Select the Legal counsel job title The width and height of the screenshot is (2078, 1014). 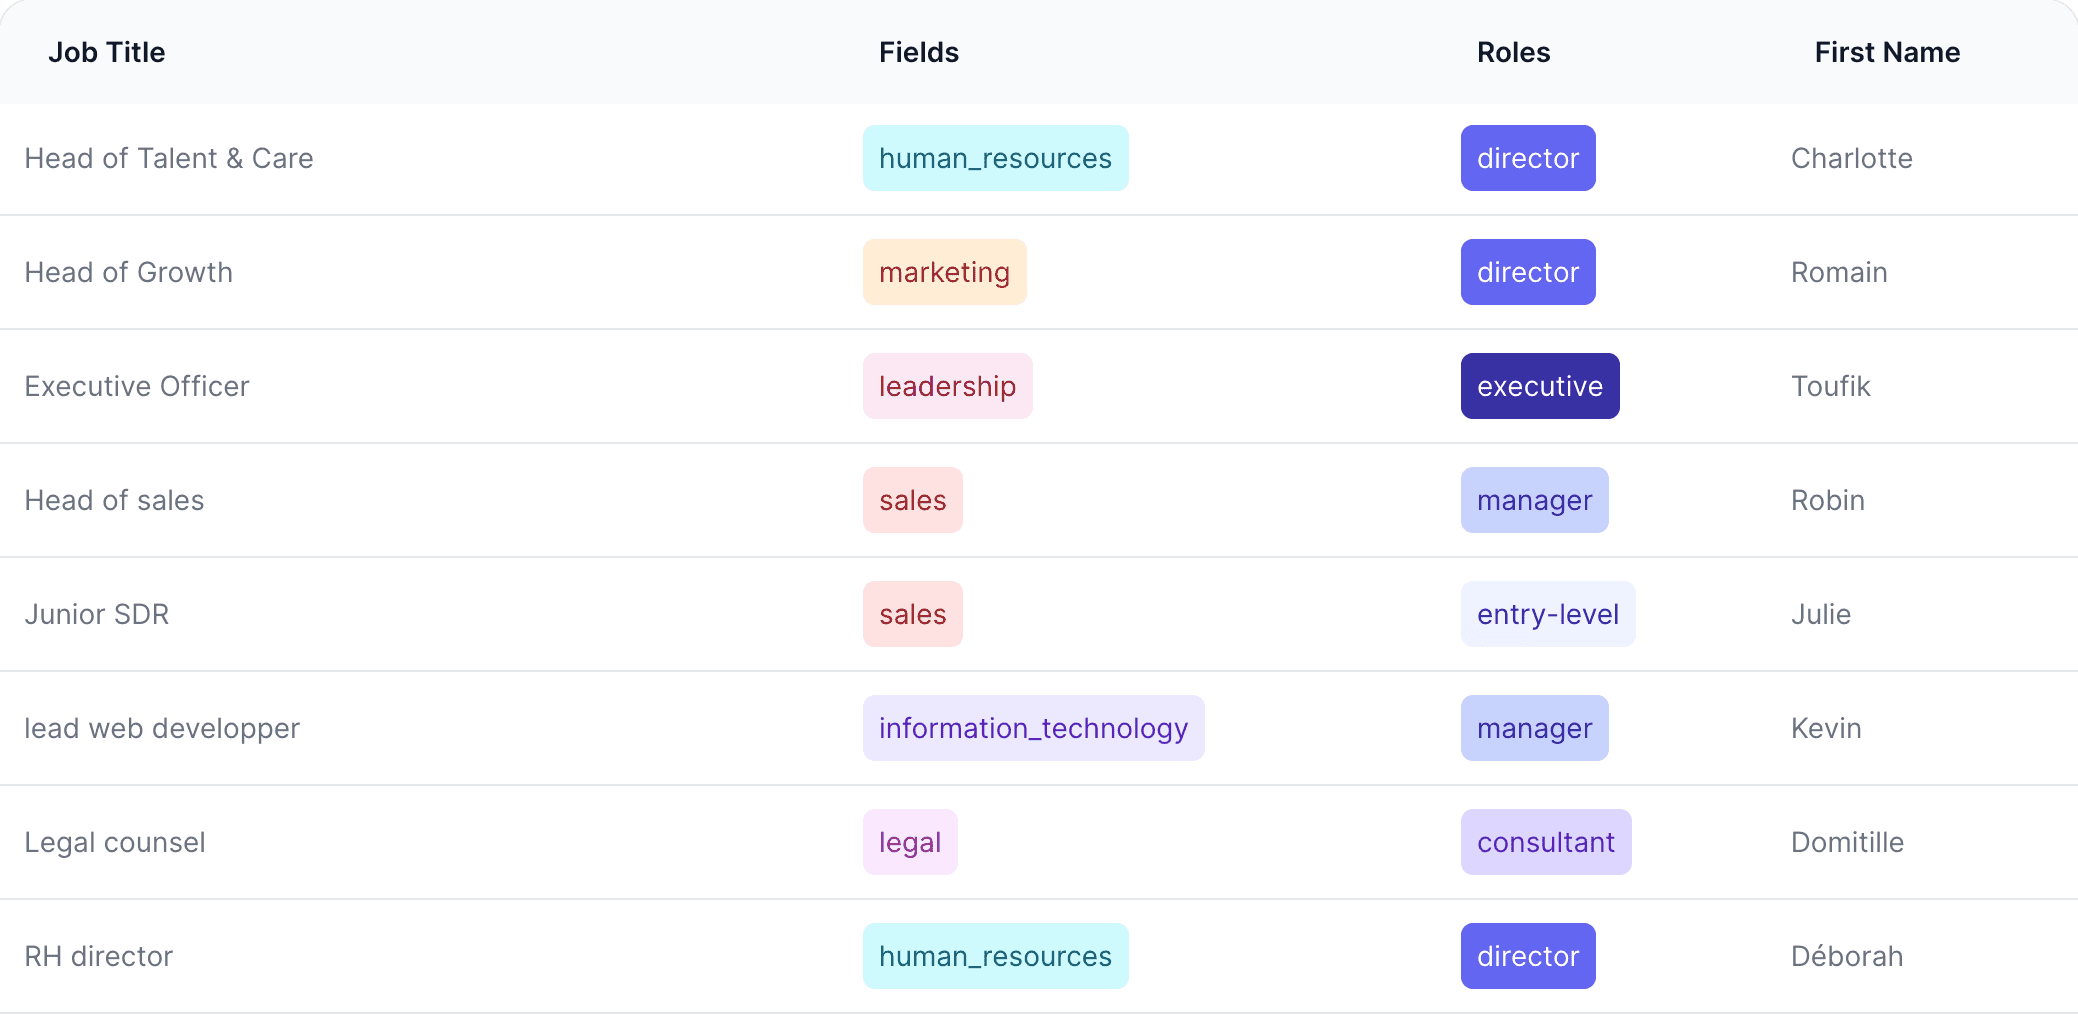(x=115, y=842)
